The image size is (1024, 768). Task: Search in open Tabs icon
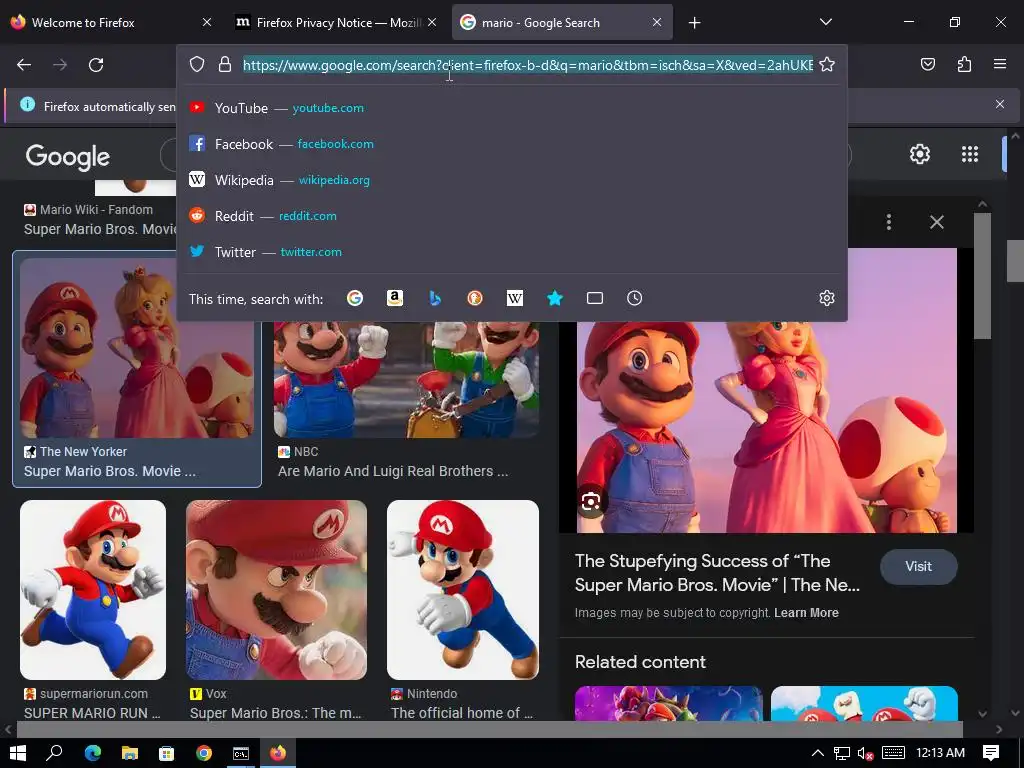click(594, 298)
